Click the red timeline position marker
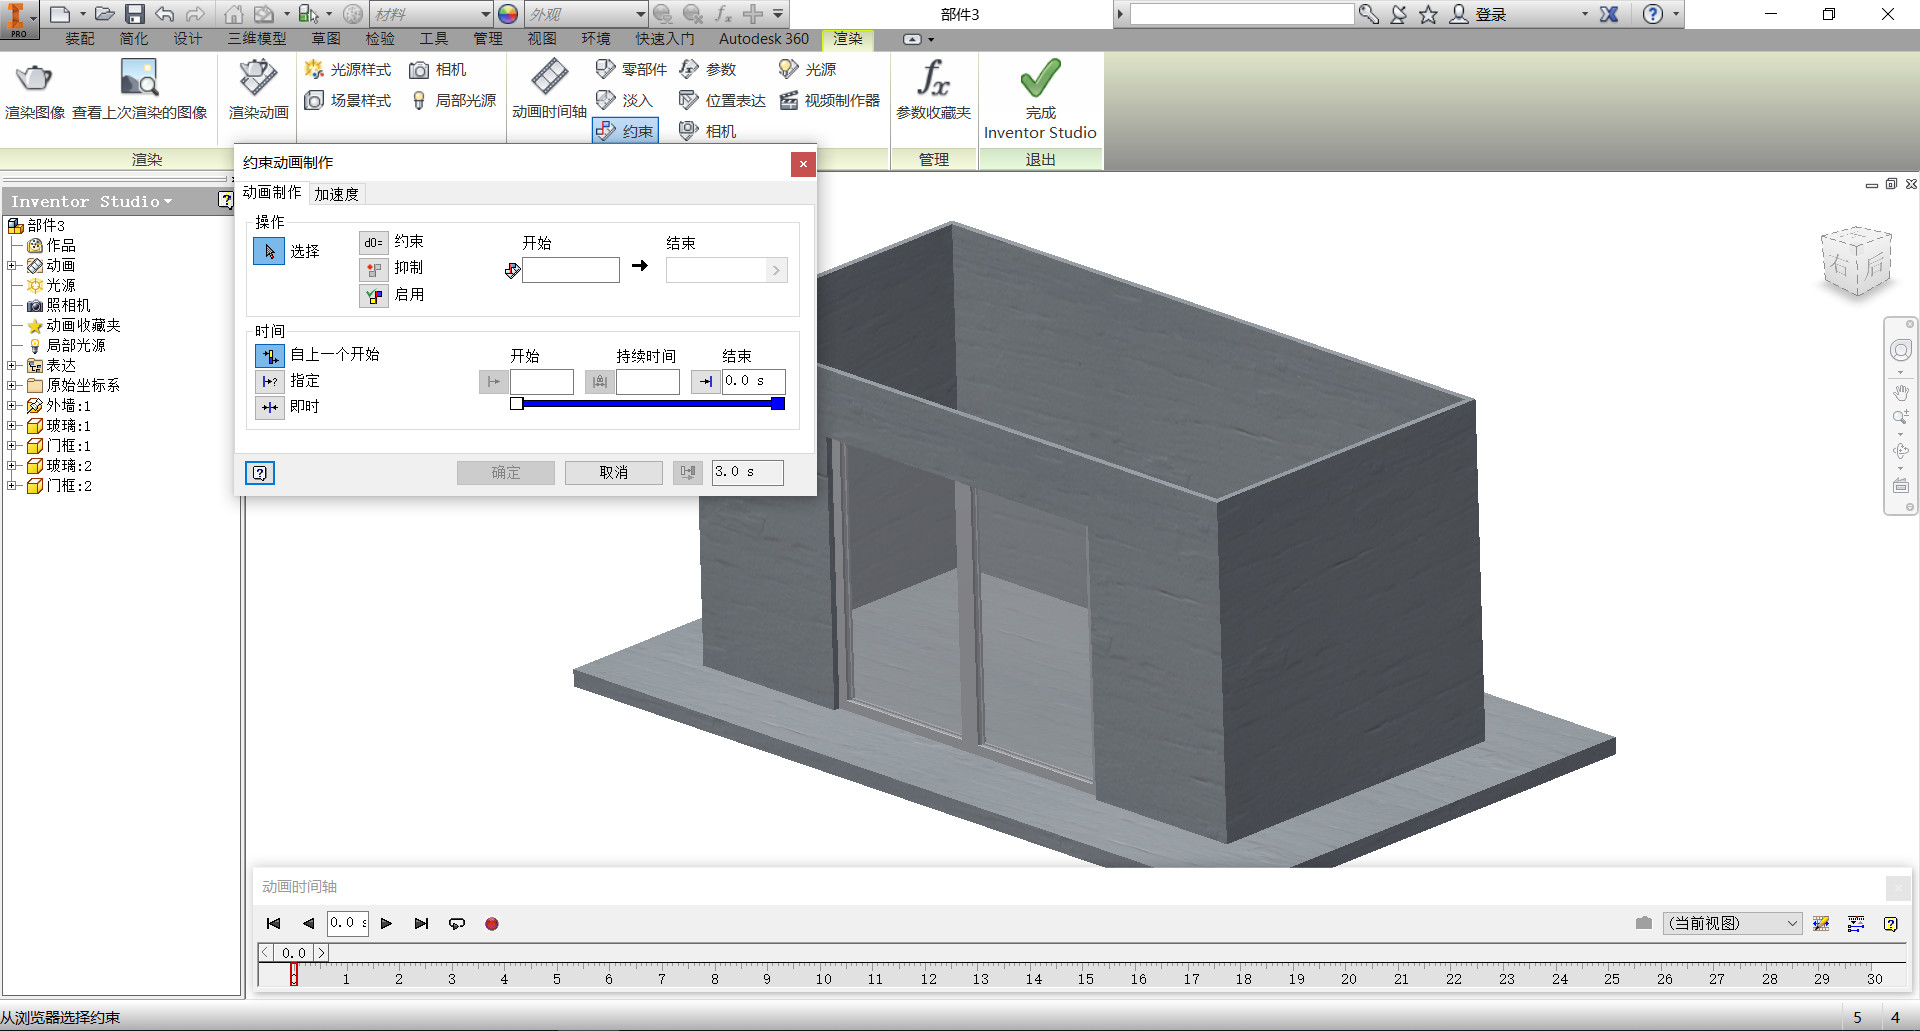 click(x=294, y=974)
